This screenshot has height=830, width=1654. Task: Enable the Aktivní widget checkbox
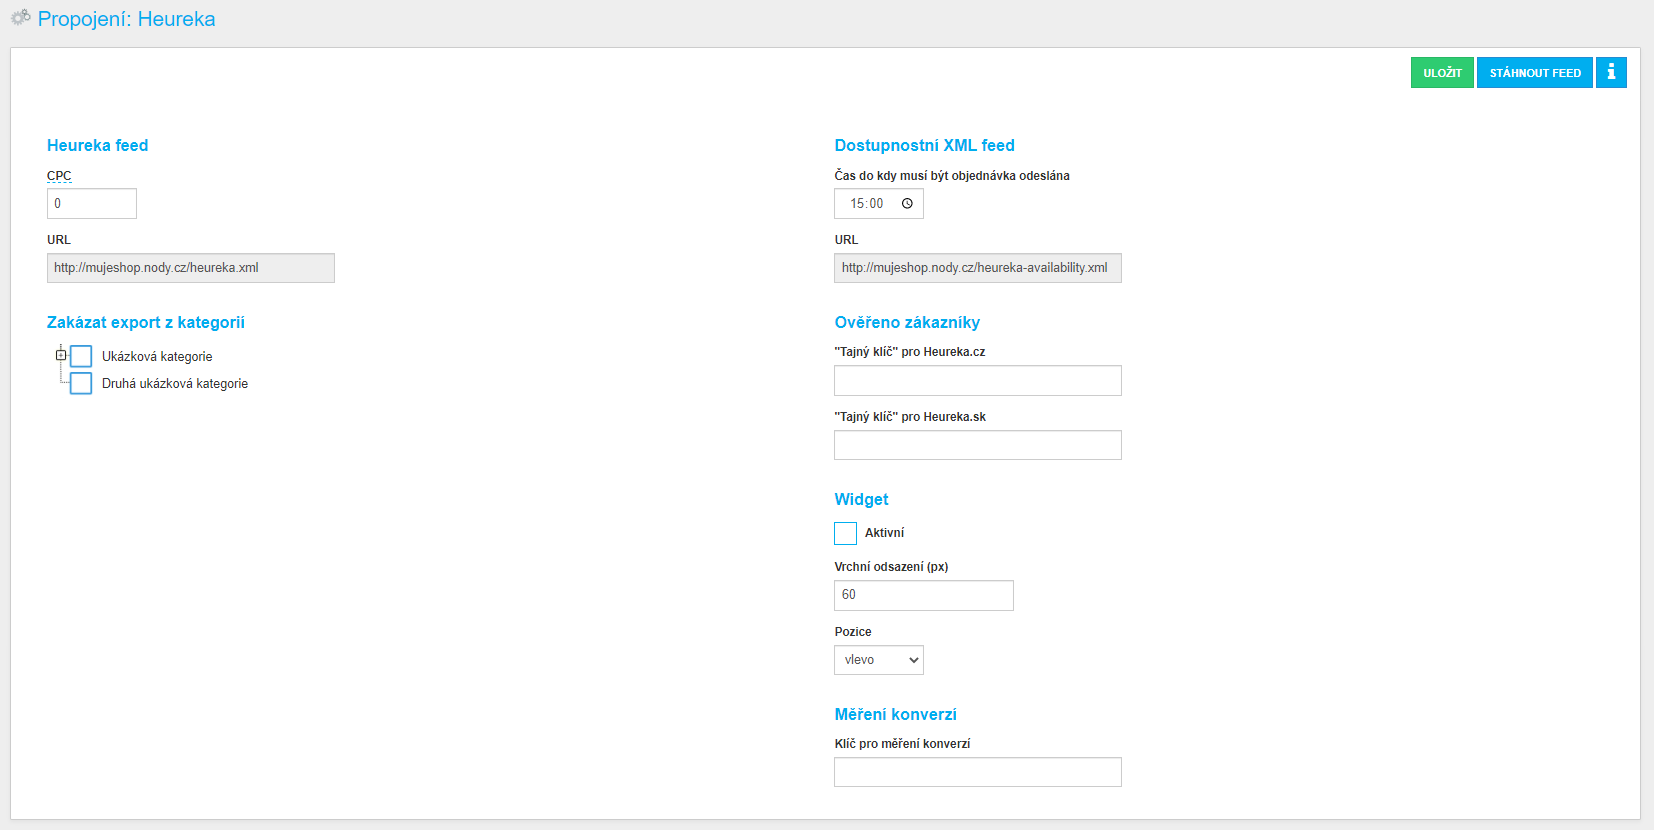[x=846, y=533]
